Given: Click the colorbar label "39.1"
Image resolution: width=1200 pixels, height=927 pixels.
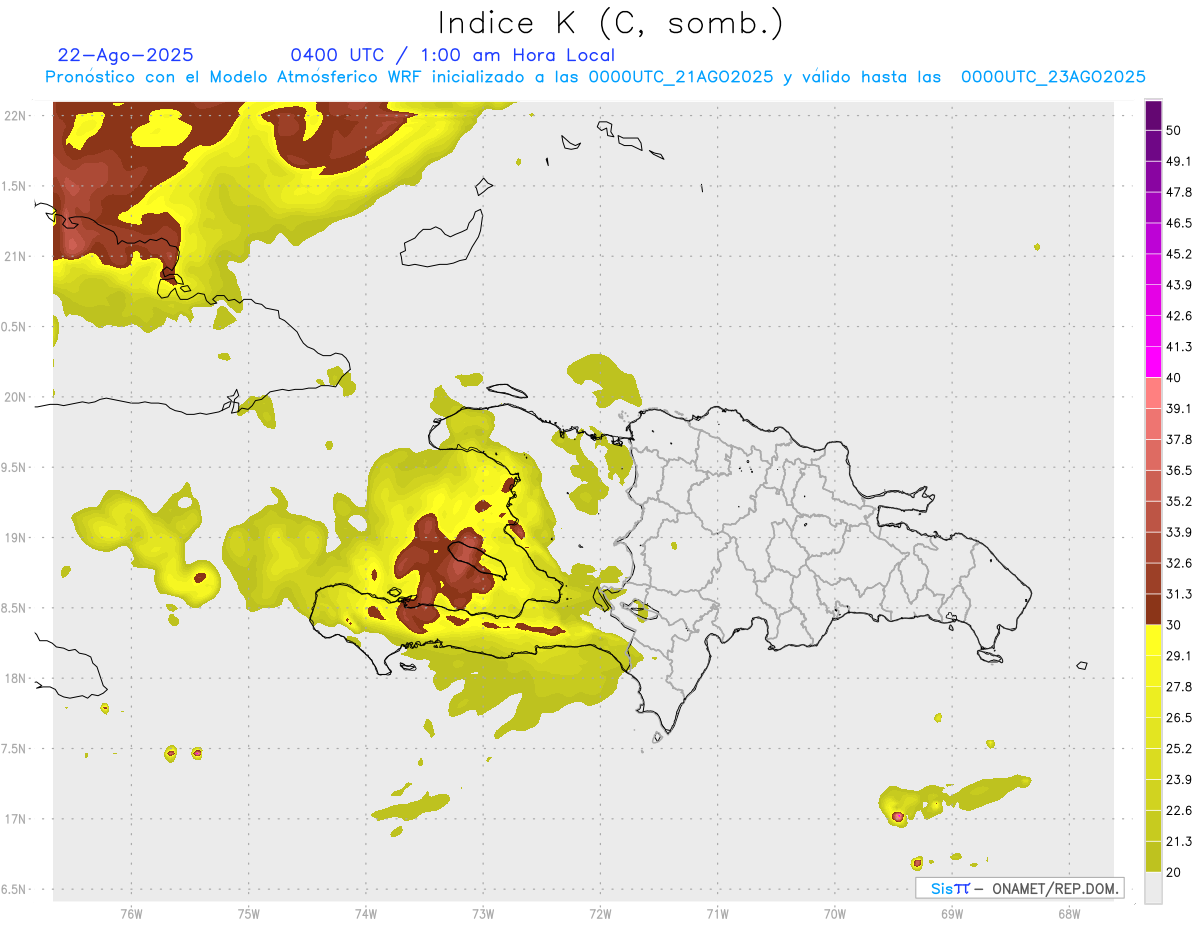Looking at the screenshot, I should point(1179,408).
